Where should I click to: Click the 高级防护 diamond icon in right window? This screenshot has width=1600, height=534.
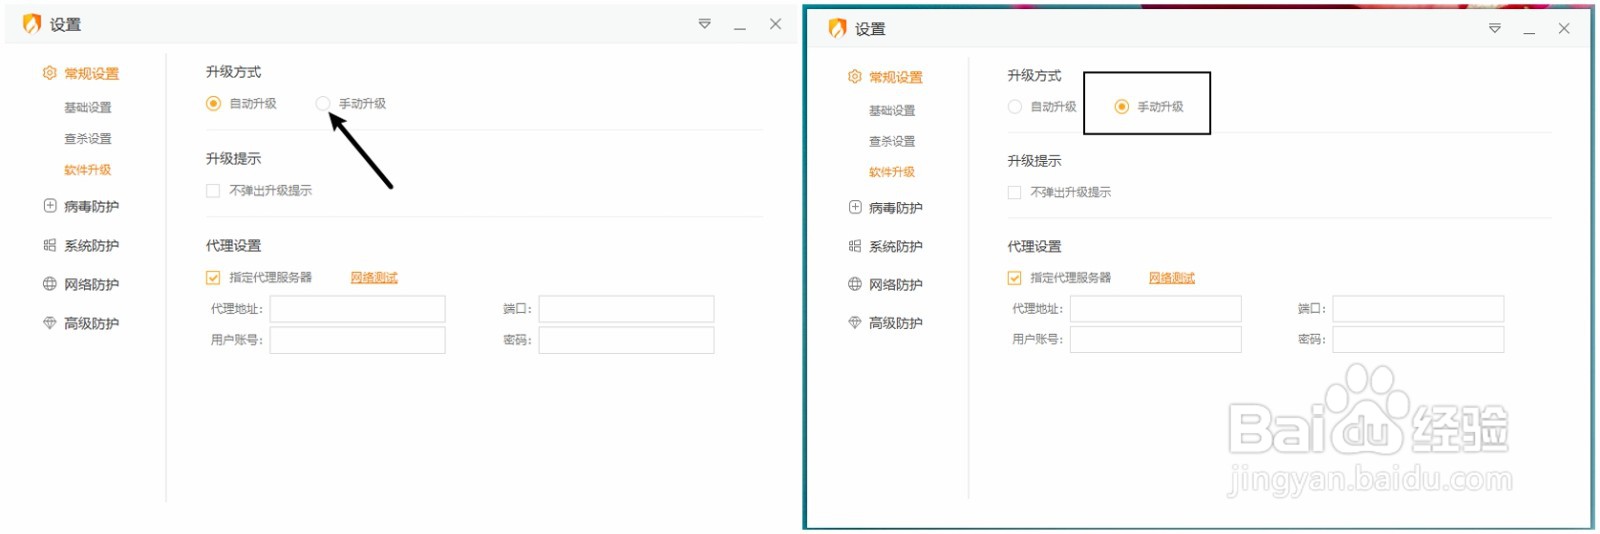[855, 323]
